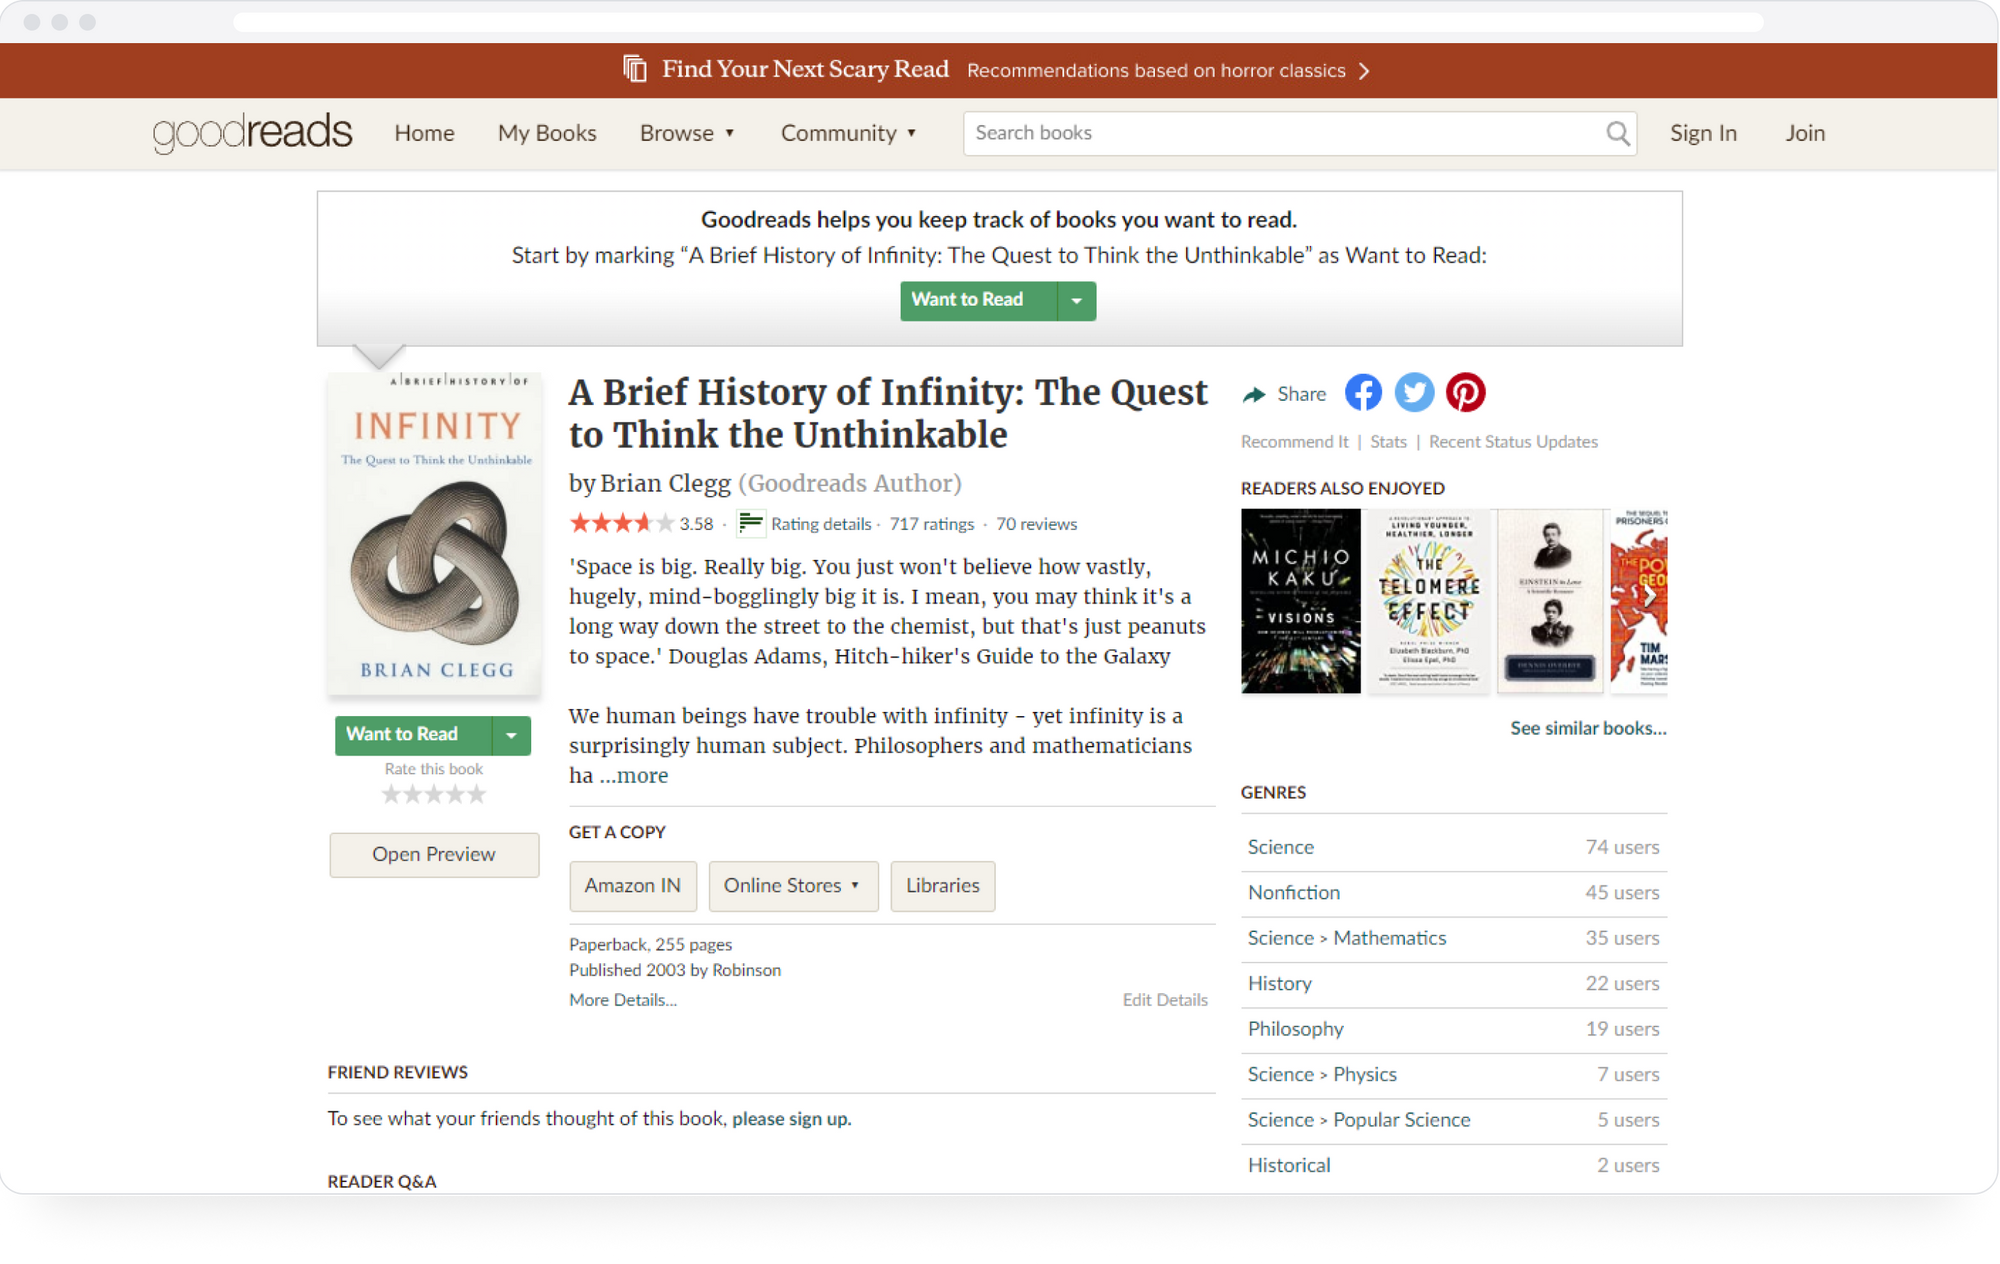Image resolution: width=2000 pixels, height=1264 pixels.
Task: Share the book via Twitter icon
Action: click(1414, 393)
